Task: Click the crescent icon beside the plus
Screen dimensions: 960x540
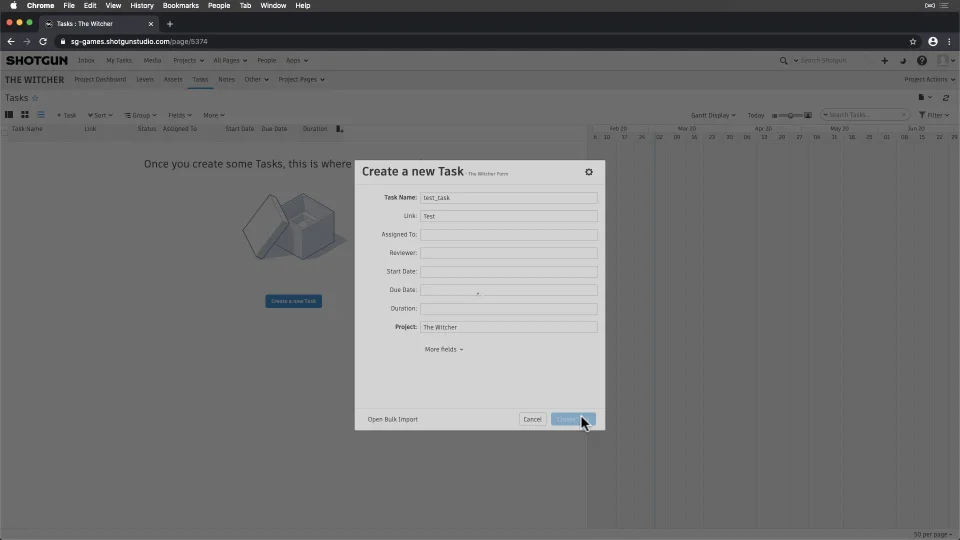Action: pos(902,61)
